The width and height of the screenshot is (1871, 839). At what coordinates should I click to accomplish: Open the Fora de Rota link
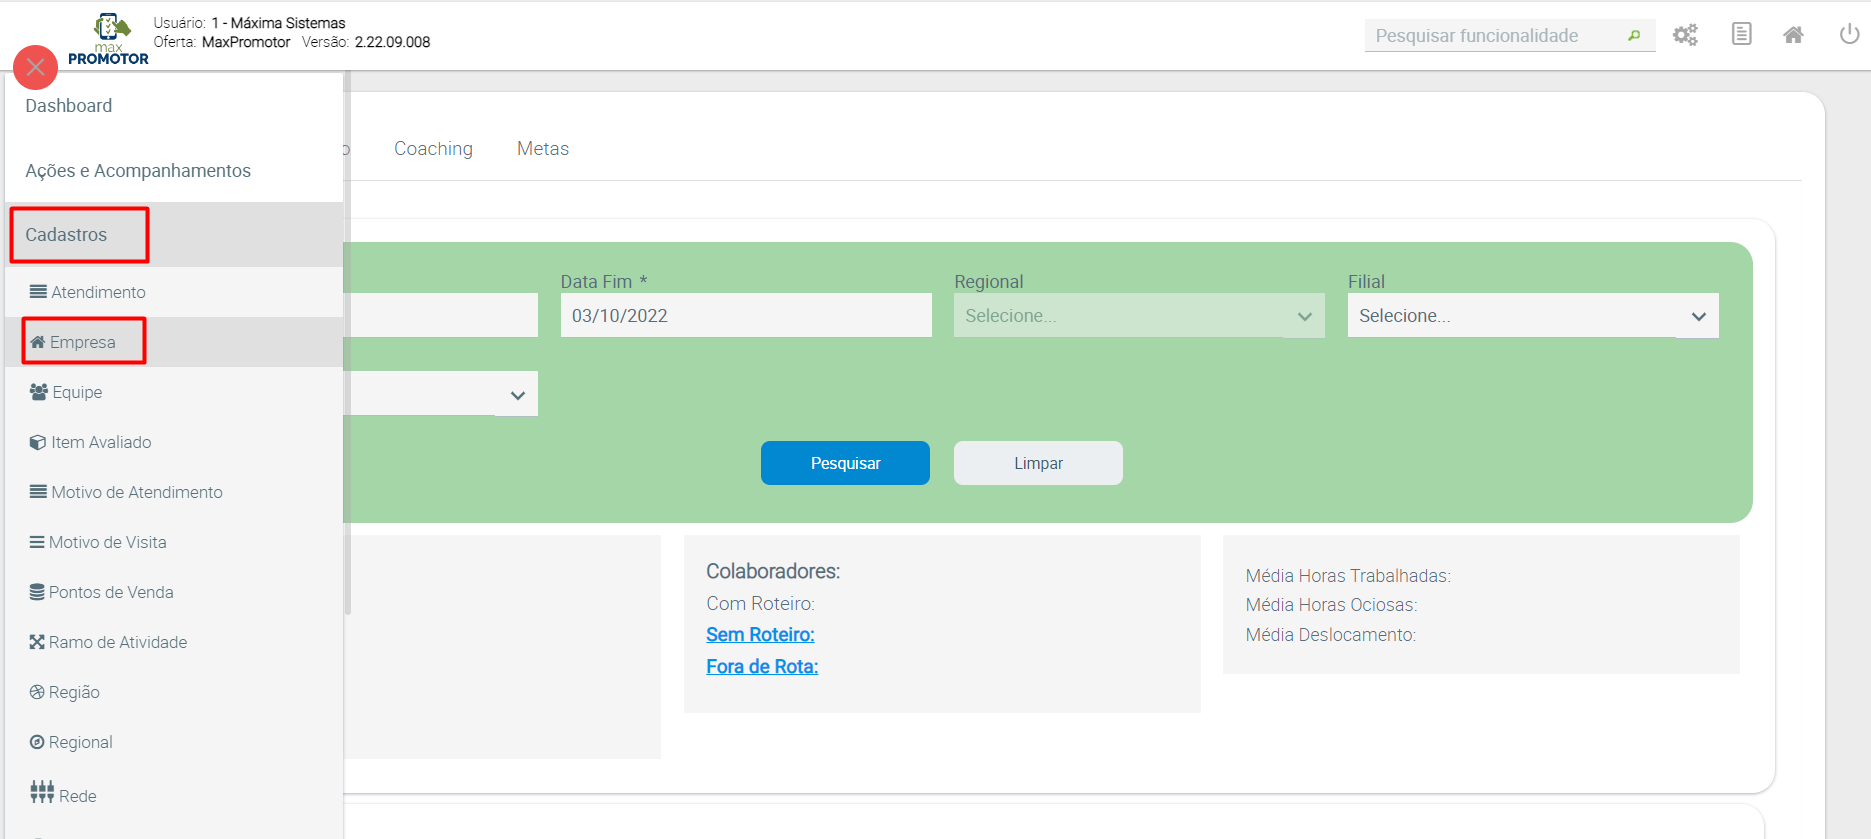coord(762,667)
